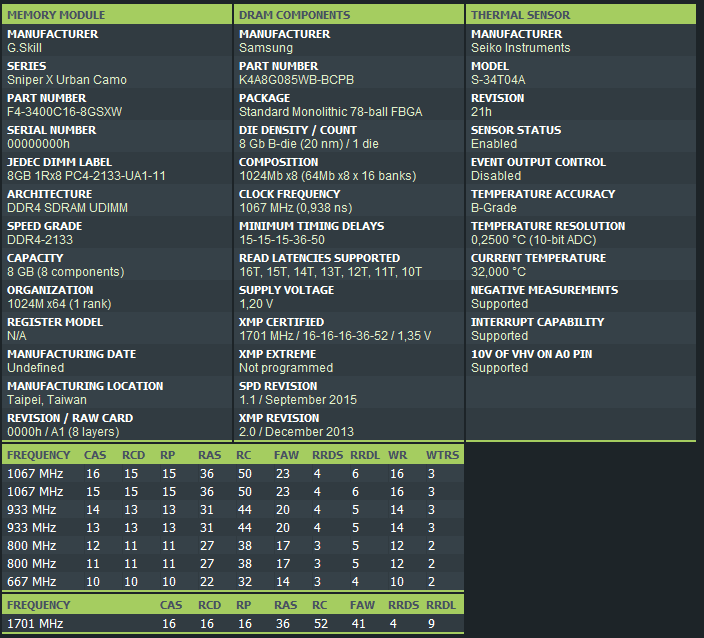Click DRAM part number K4A8G085WB-BCPB
This screenshot has height=638, width=704.
tap(296, 80)
